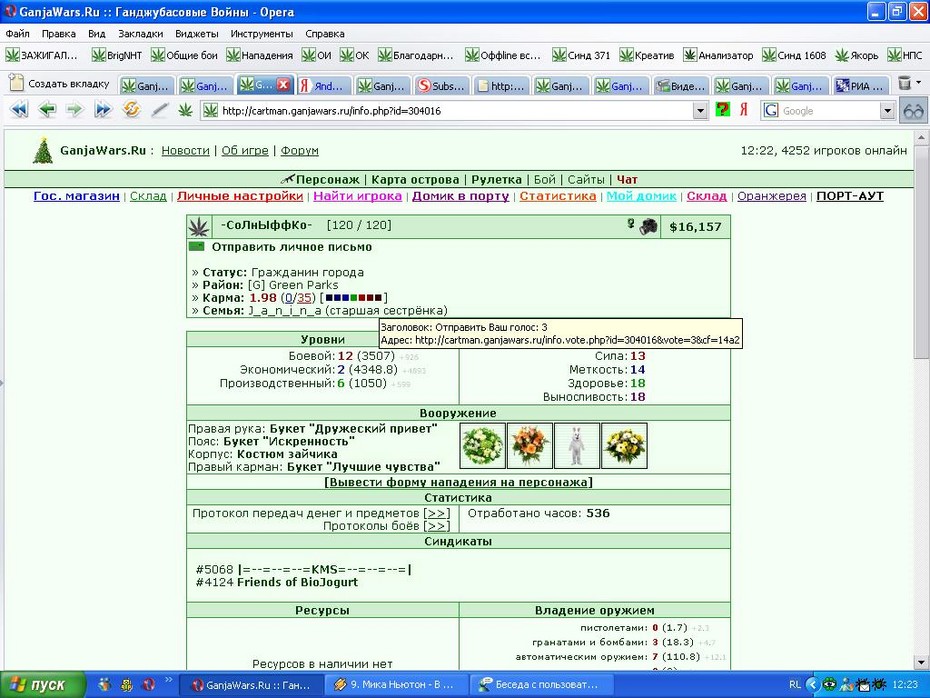930x698 pixels.
Task: Open the Виджеты menu
Action: (x=197, y=34)
